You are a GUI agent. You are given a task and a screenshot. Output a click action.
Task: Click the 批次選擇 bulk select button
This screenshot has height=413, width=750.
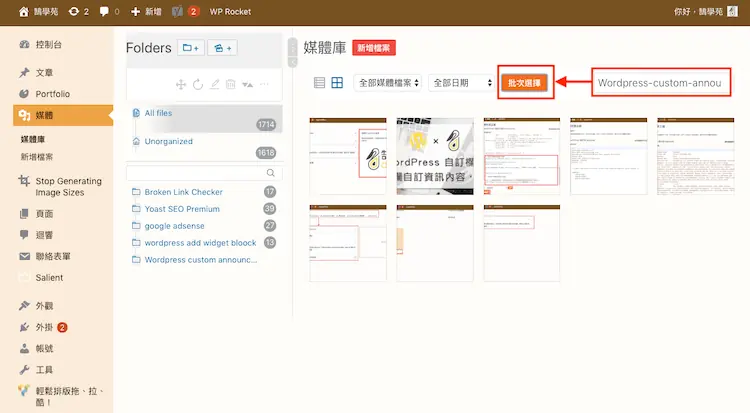[524, 83]
